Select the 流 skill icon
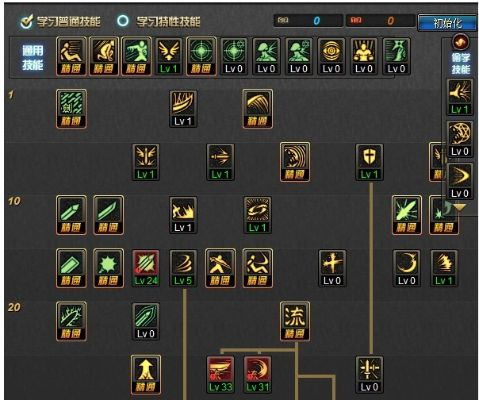 [x=295, y=321]
